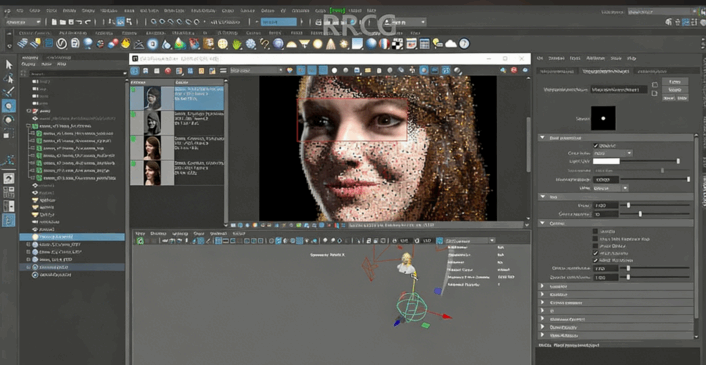This screenshot has width=706, height=365.
Task: Toggle the green checkbox on the bottom snapshot row
Action: coord(133,164)
